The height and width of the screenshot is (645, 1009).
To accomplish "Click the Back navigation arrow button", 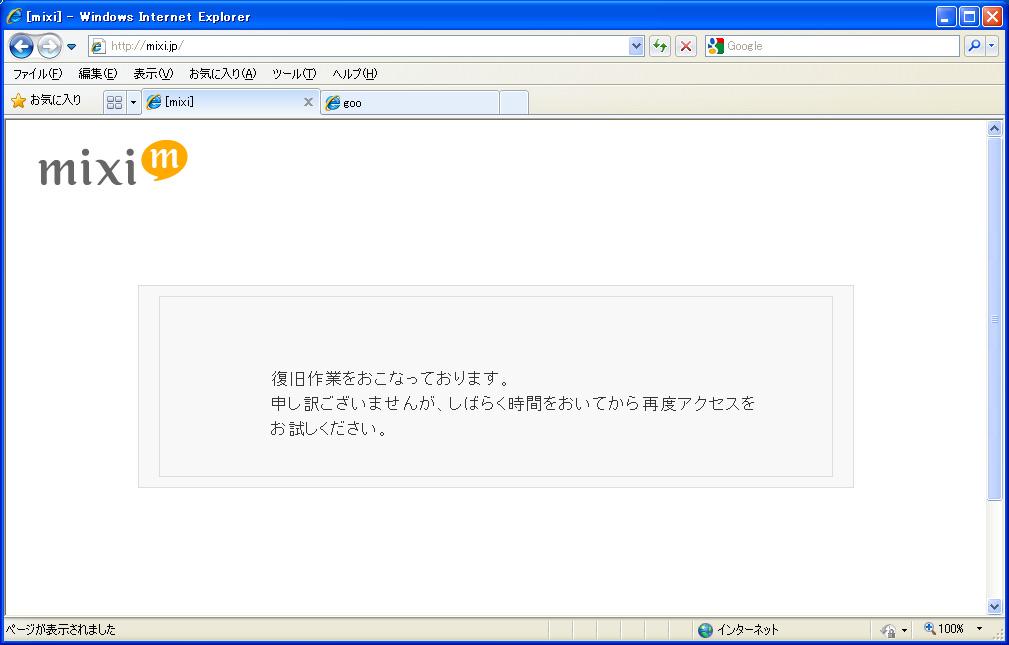I will pyautogui.click(x=21, y=46).
